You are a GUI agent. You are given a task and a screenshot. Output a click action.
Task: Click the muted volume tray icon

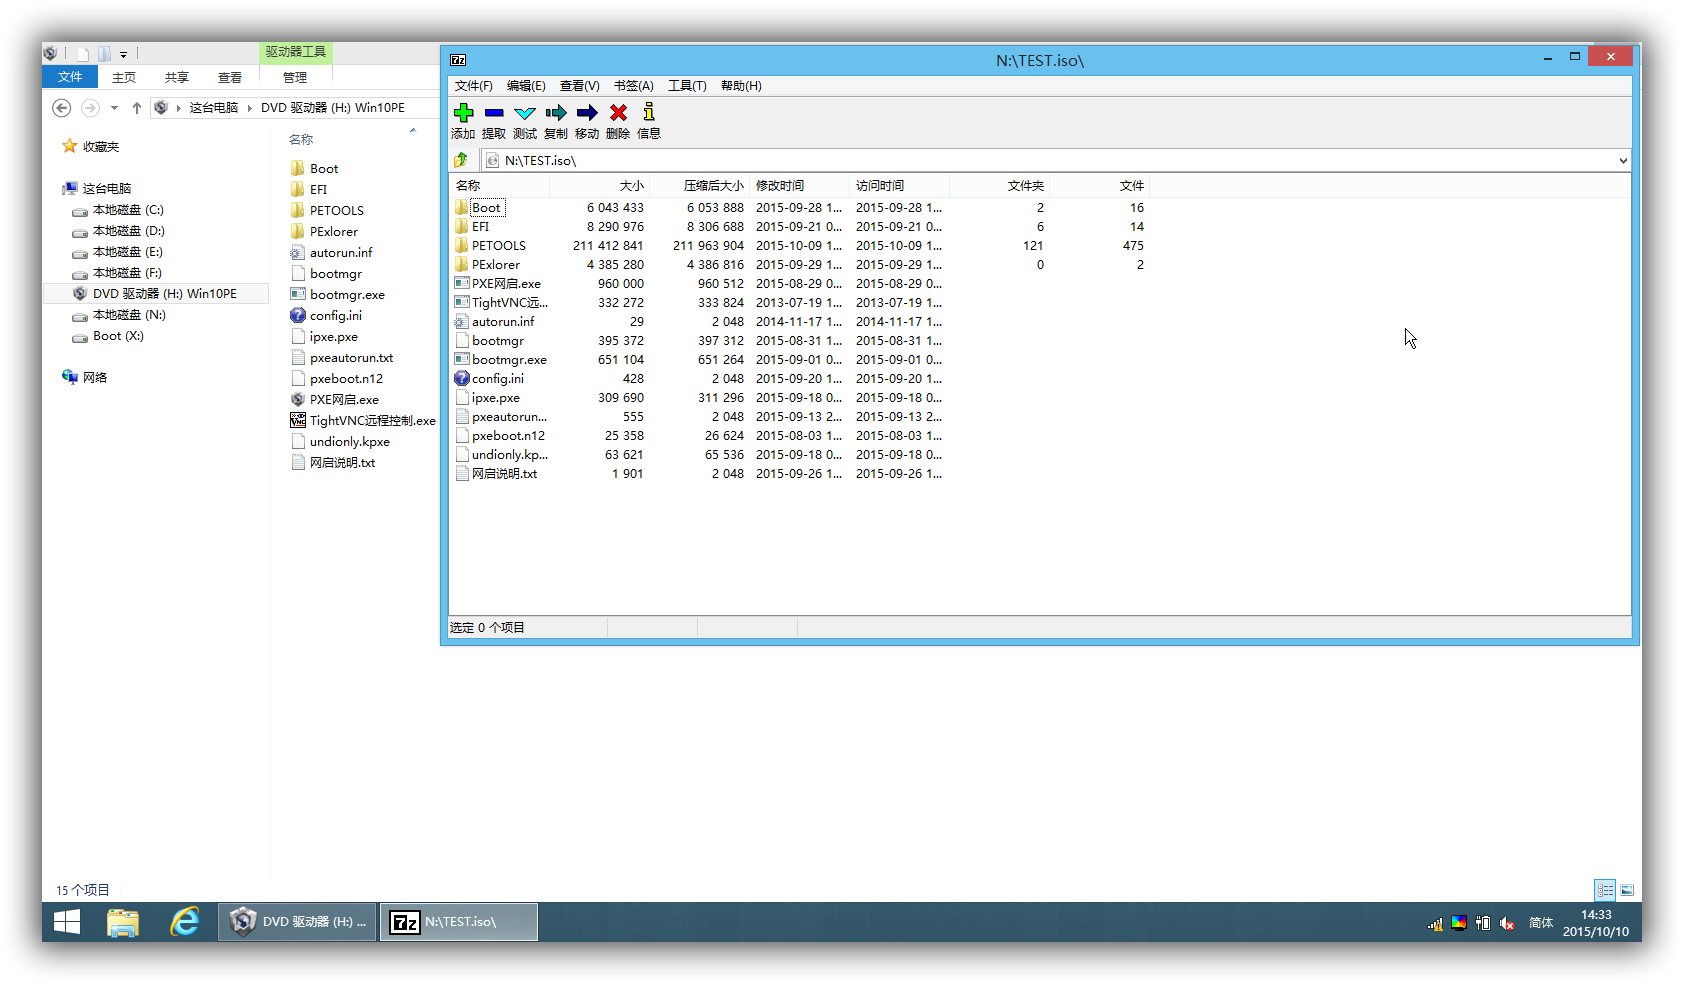click(1508, 924)
